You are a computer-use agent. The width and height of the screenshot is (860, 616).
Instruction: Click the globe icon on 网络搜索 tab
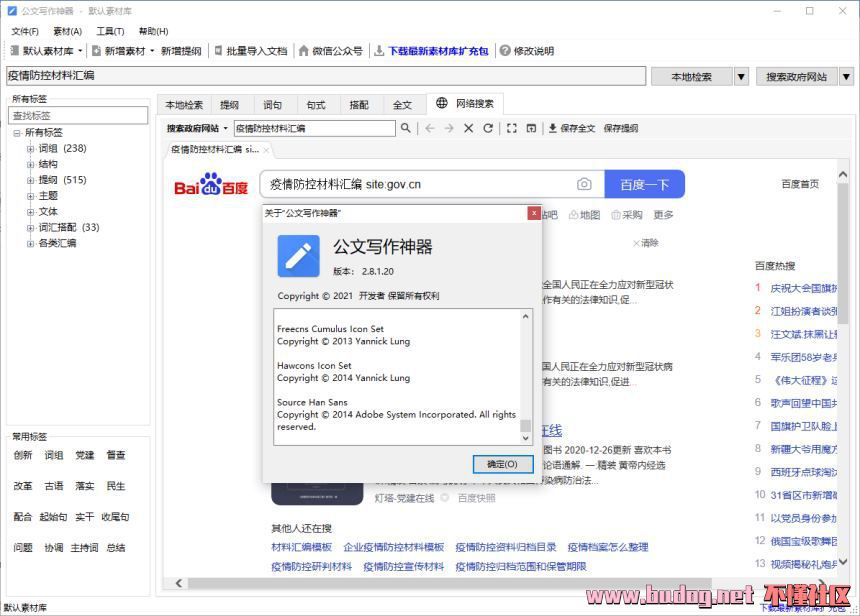point(442,103)
